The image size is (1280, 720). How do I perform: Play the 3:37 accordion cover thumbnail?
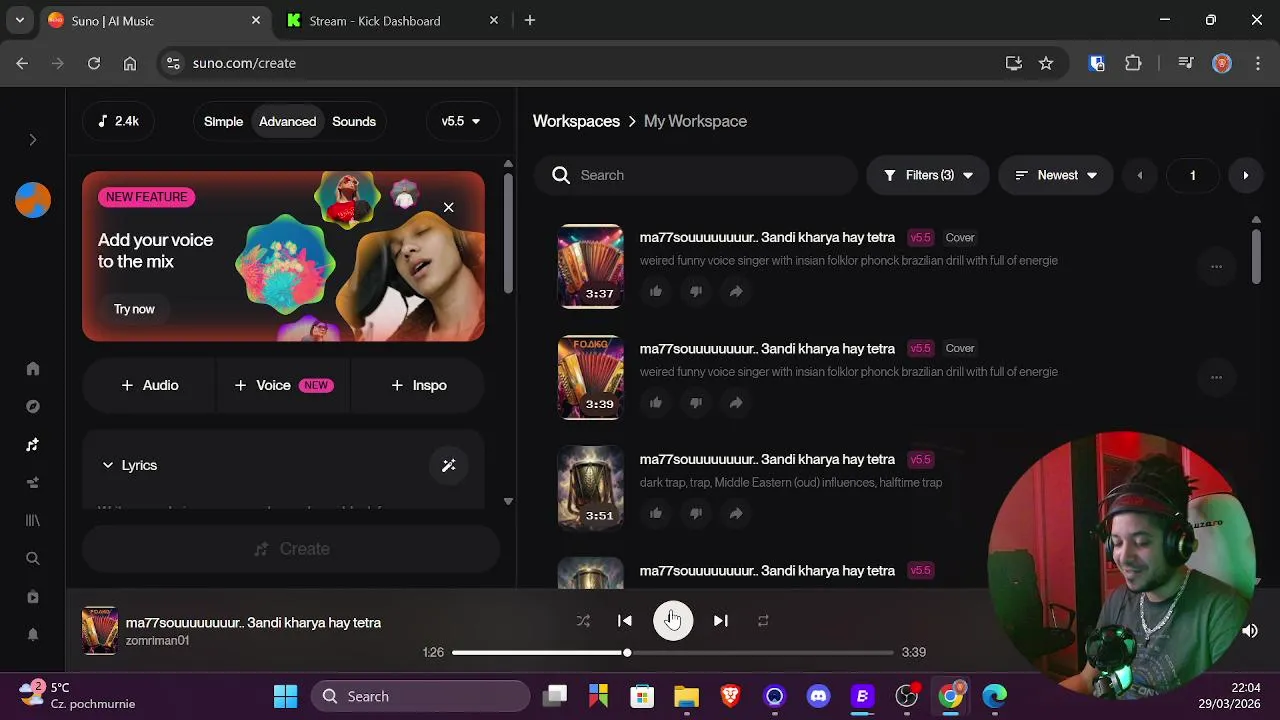[590, 266]
